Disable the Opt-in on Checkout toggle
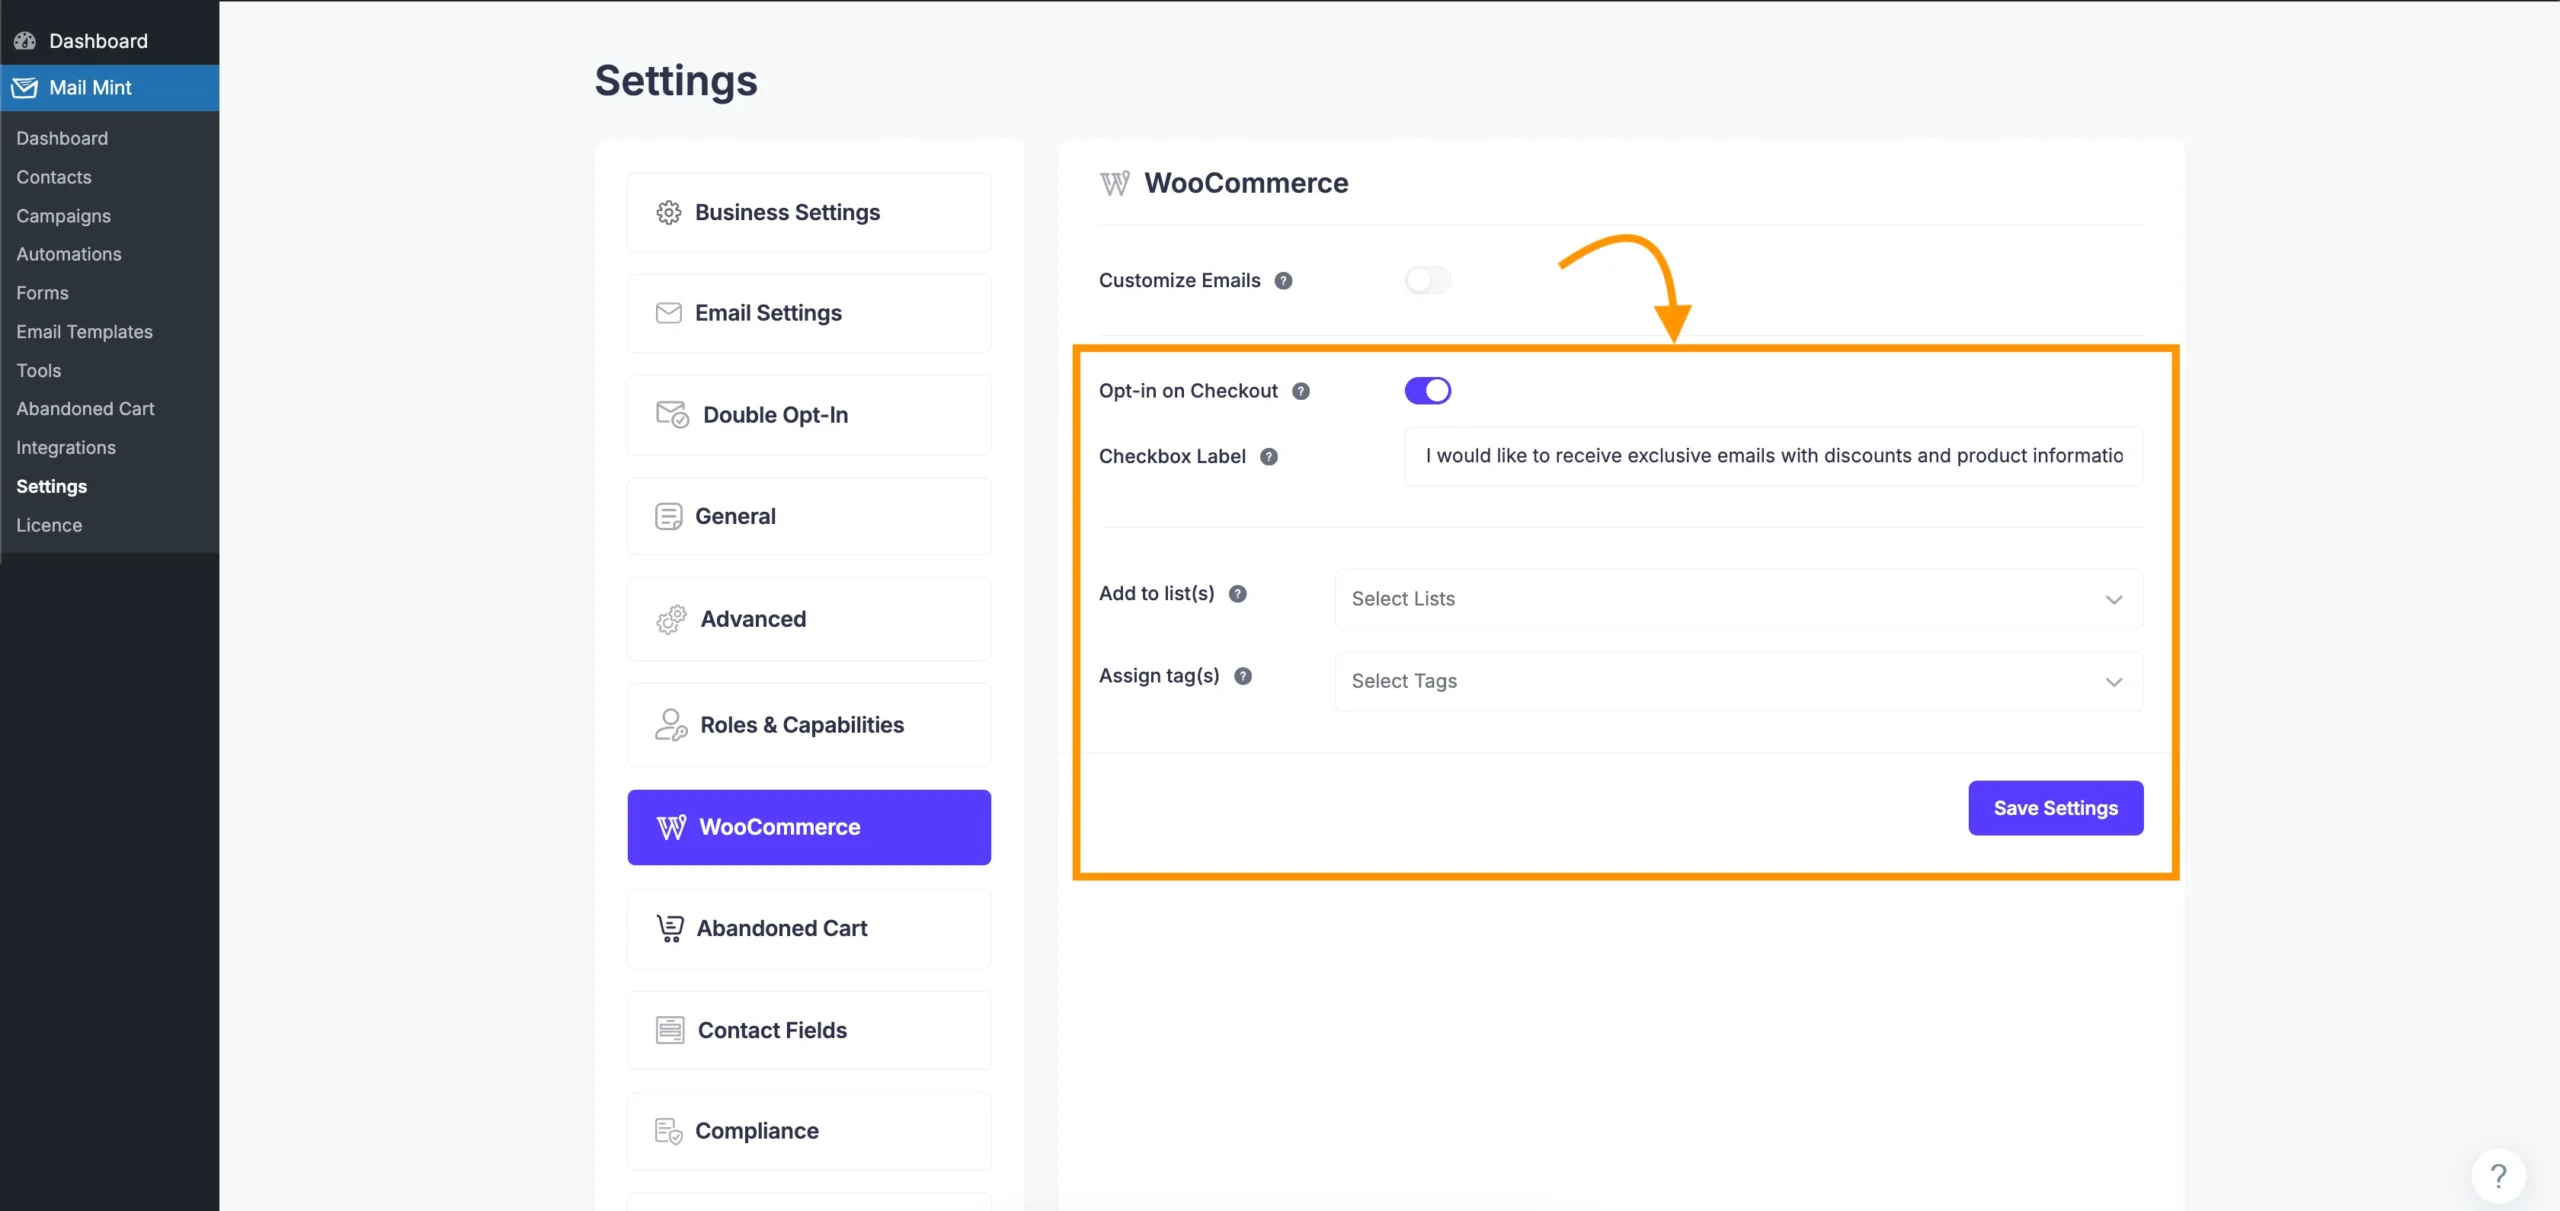The width and height of the screenshot is (2560, 1211). [1427, 391]
